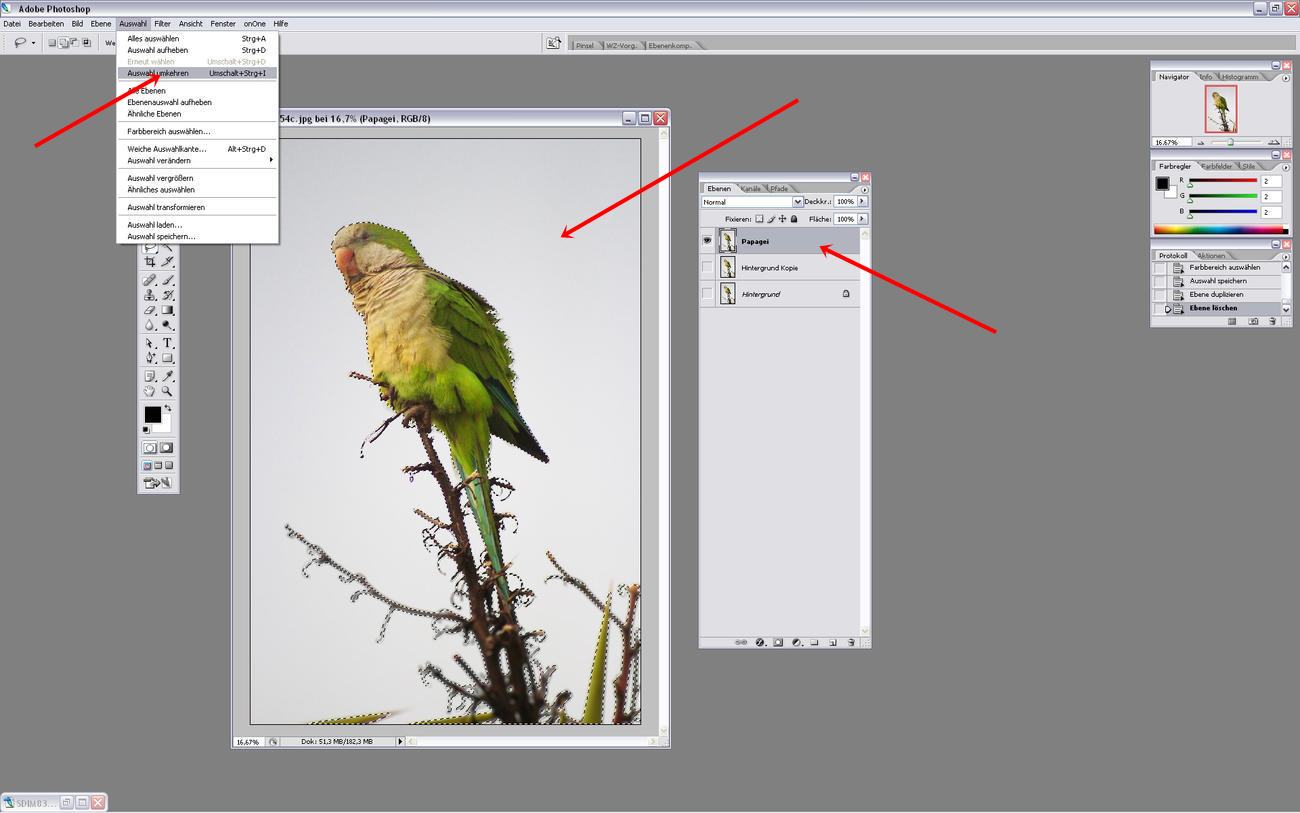The image size is (1300, 813).
Task: Switch to the Histogramm tab
Action: coord(1240,77)
